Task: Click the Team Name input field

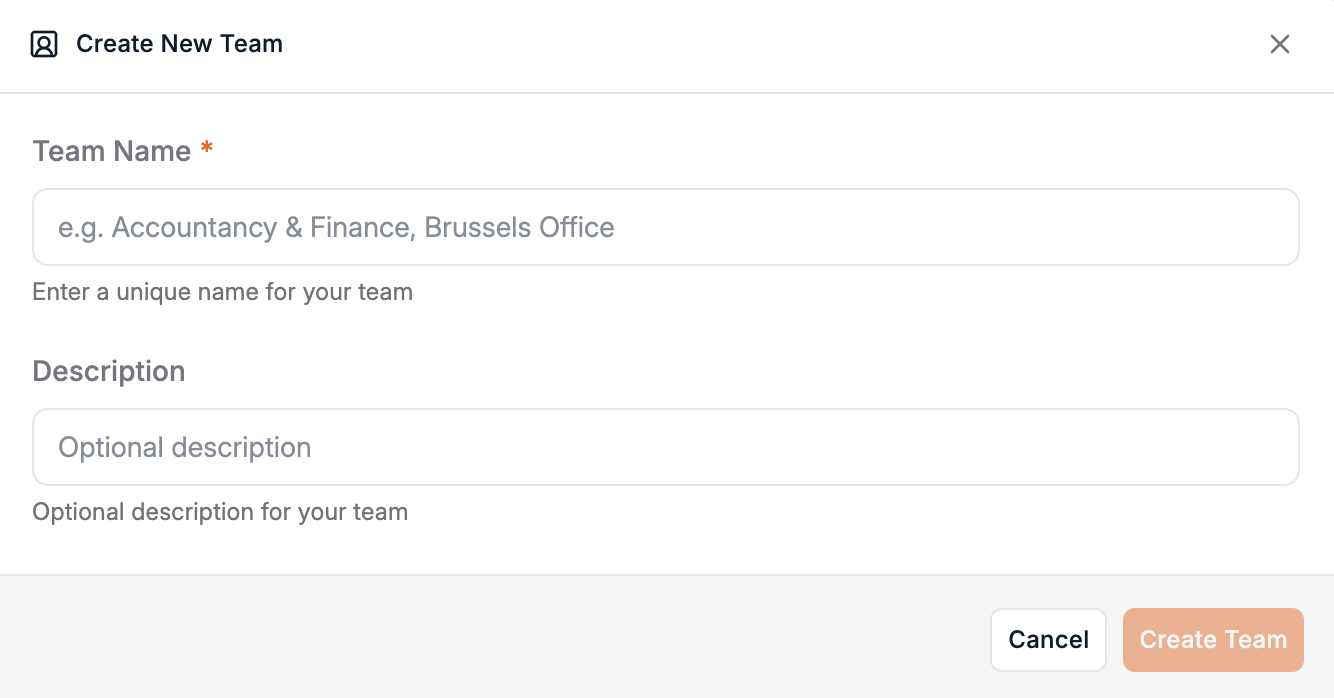Action: click(665, 227)
